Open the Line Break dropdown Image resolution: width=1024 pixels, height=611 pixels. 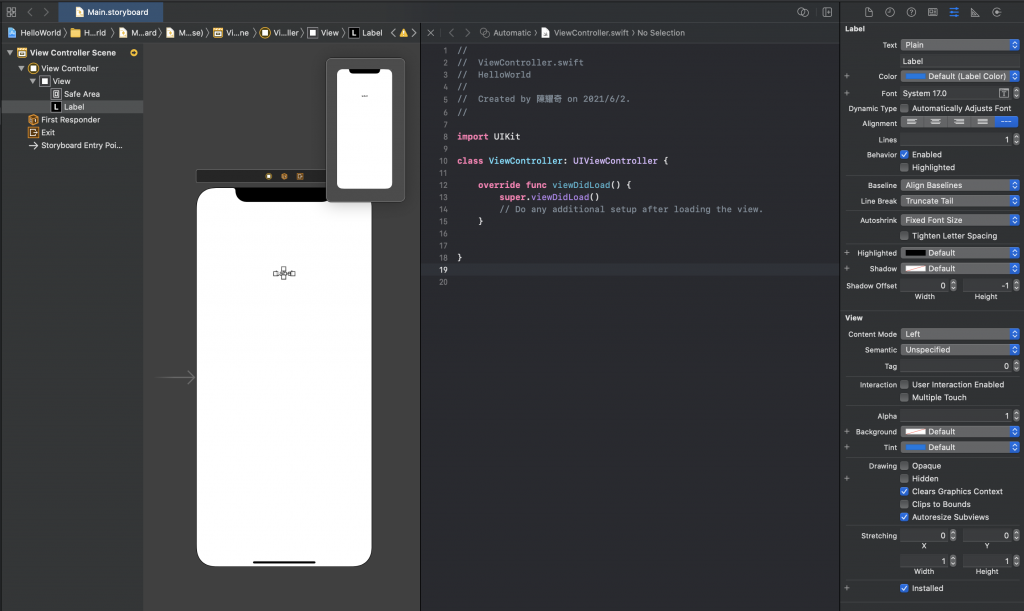tap(960, 201)
